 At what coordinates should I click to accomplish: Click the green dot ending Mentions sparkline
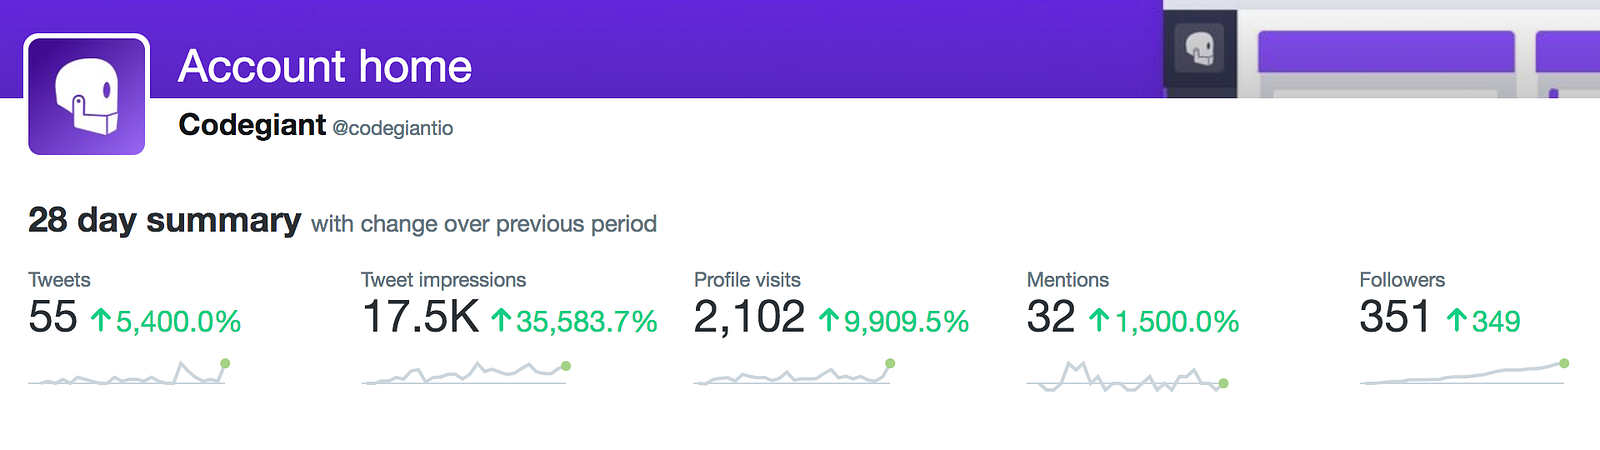point(1223,383)
